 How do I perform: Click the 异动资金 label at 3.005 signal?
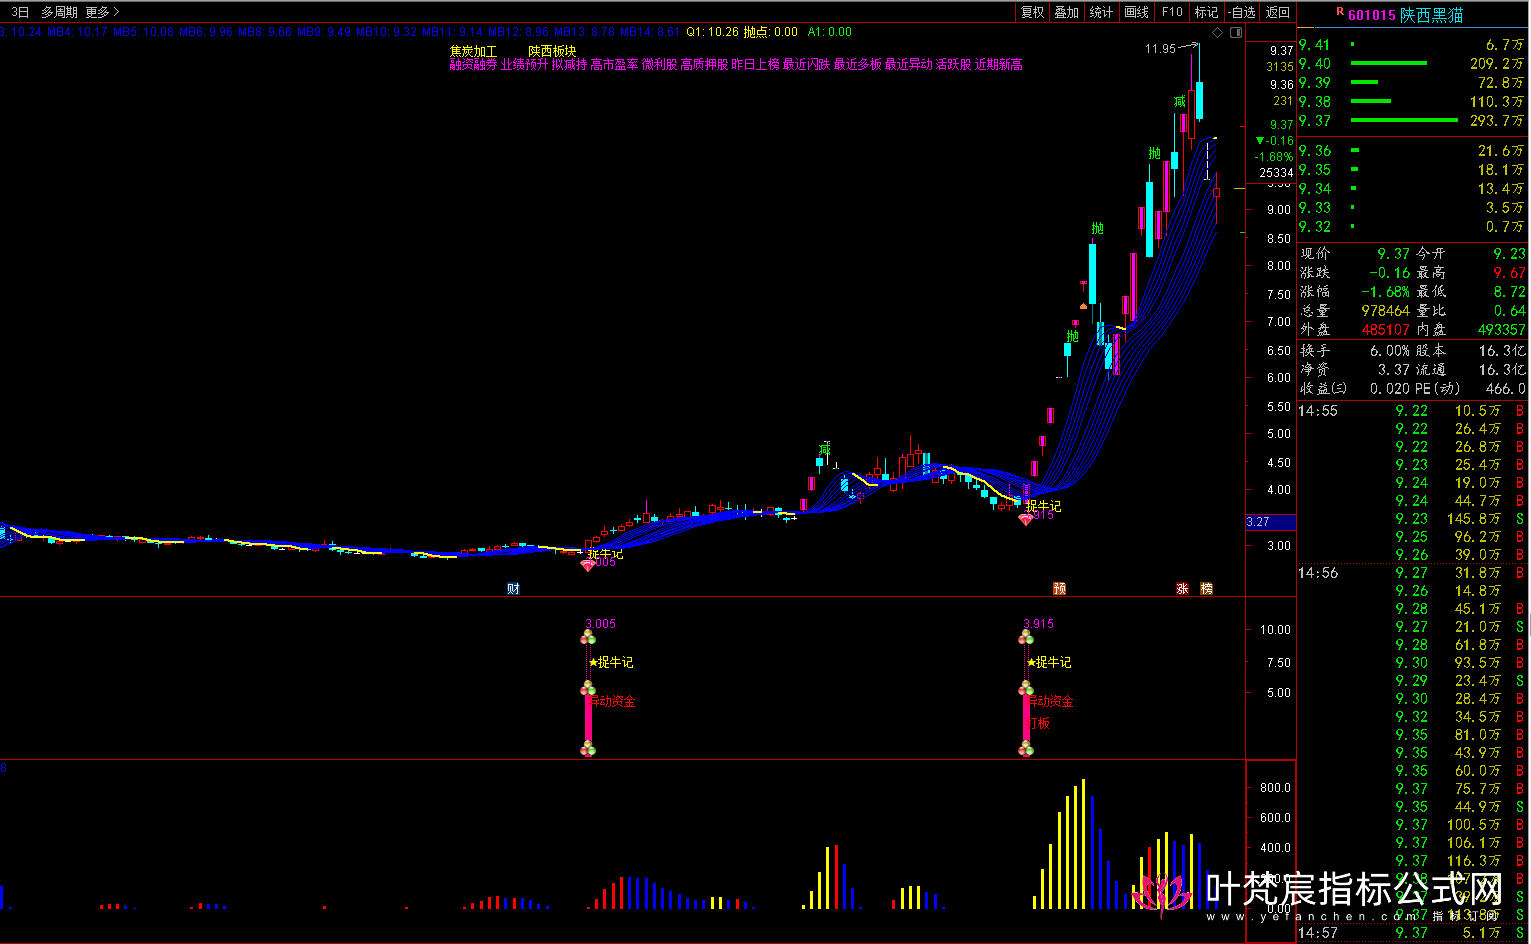click(612, 702)
